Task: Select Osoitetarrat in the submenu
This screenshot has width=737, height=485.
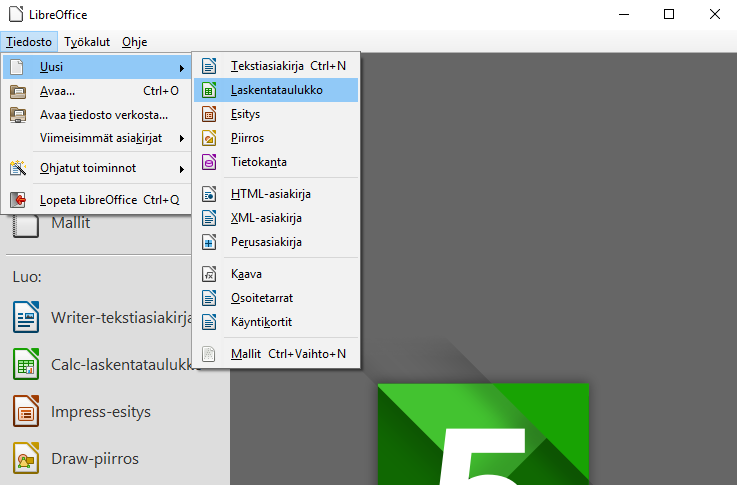Action: (261, 298)
